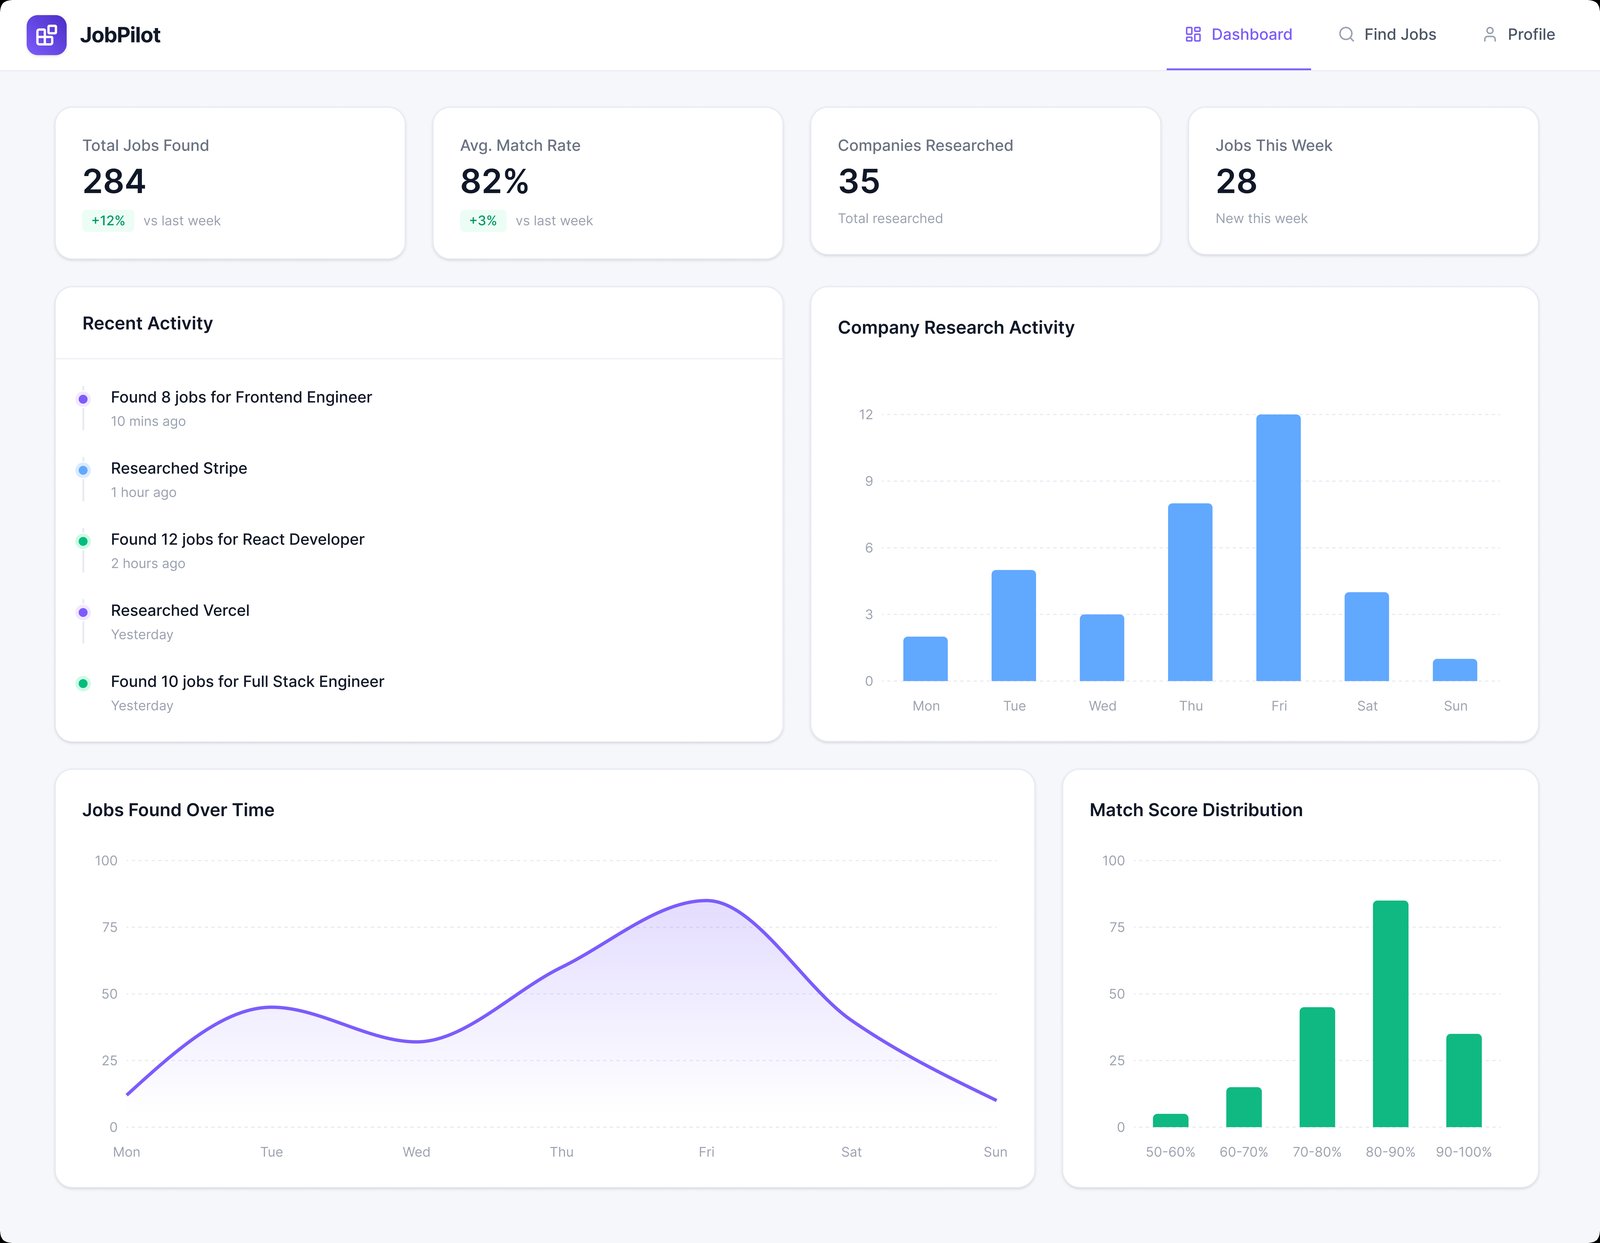Click the Recent Activity heading

147,323
